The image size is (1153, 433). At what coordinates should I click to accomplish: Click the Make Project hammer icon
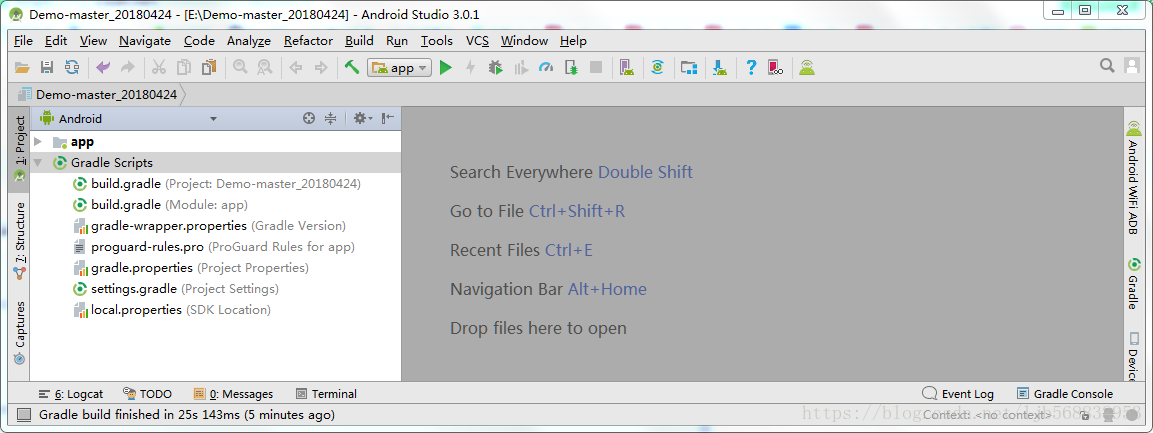(351, 68)
